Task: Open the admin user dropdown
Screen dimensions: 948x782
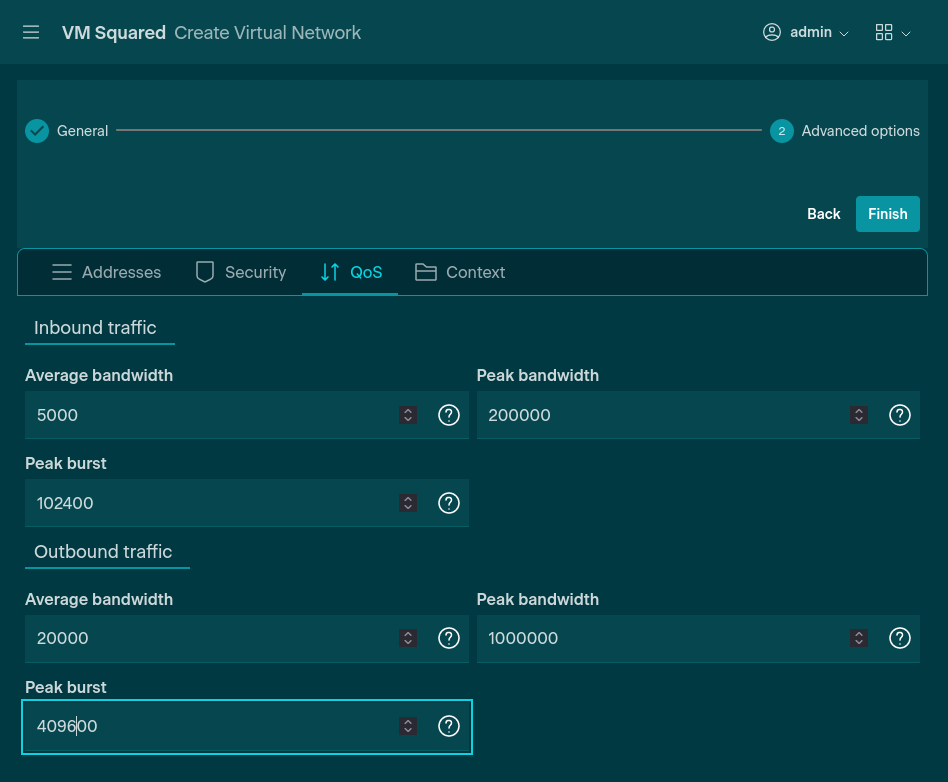Action: point(806,33)
